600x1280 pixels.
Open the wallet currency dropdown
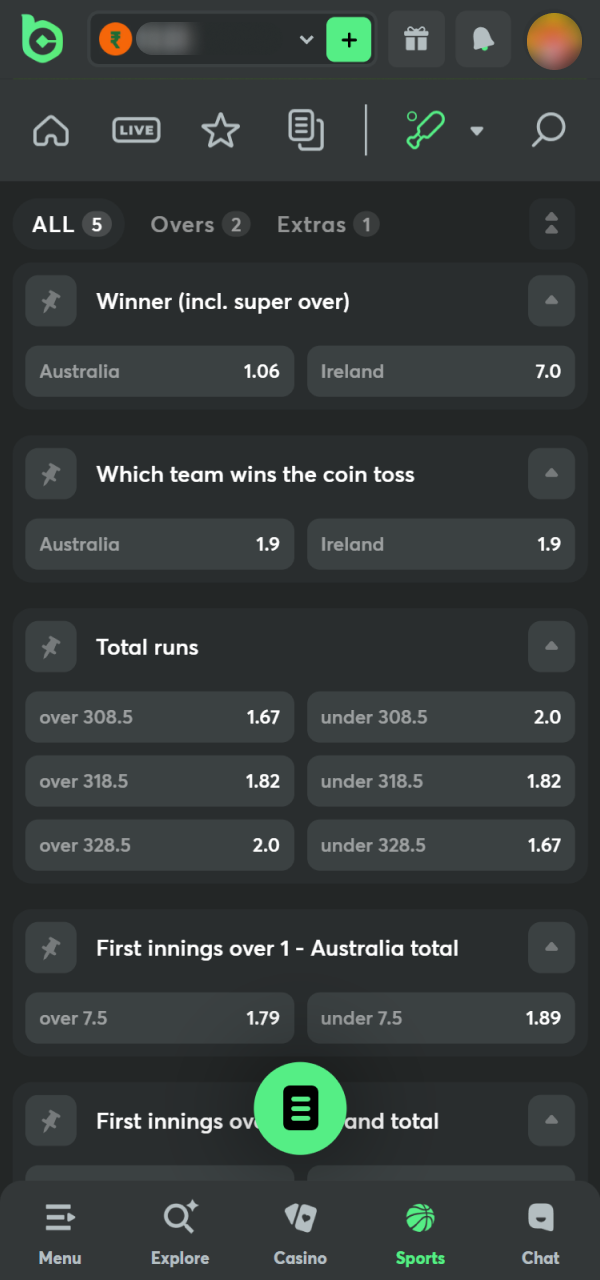(x=306, y=40)
